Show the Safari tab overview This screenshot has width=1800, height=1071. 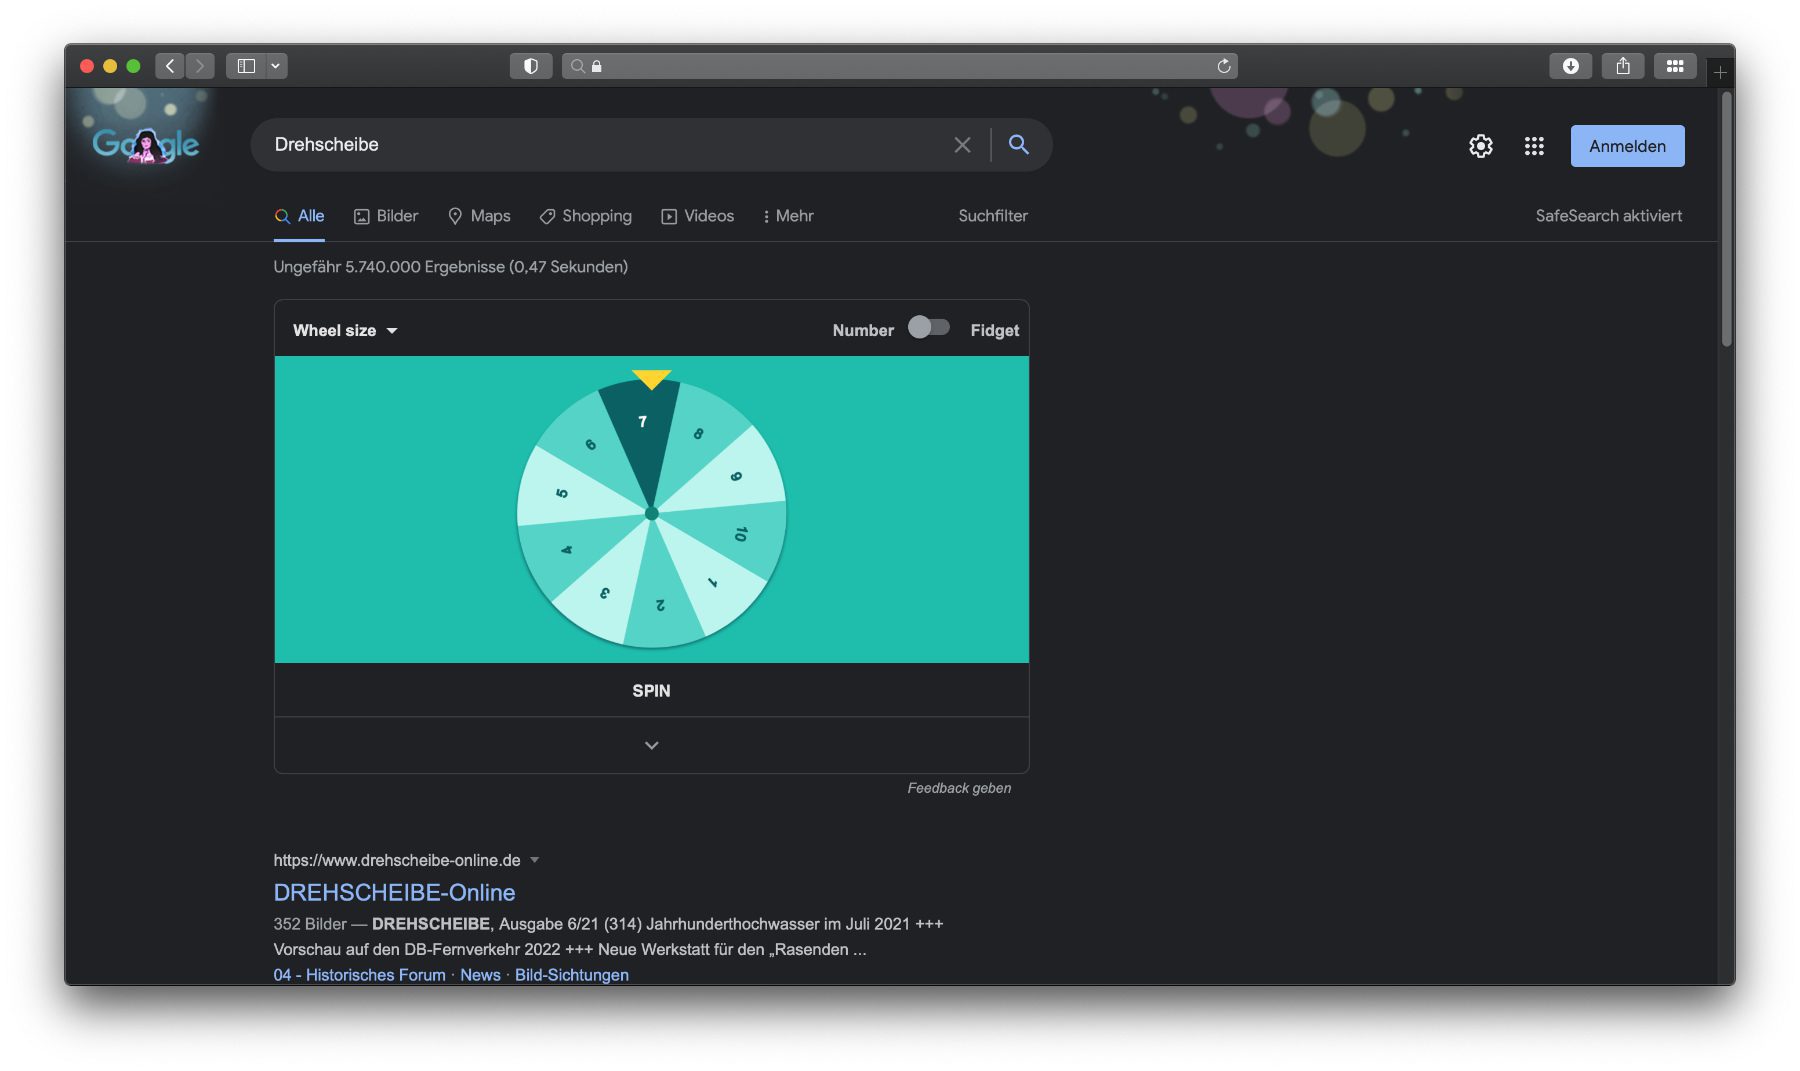1674,66
